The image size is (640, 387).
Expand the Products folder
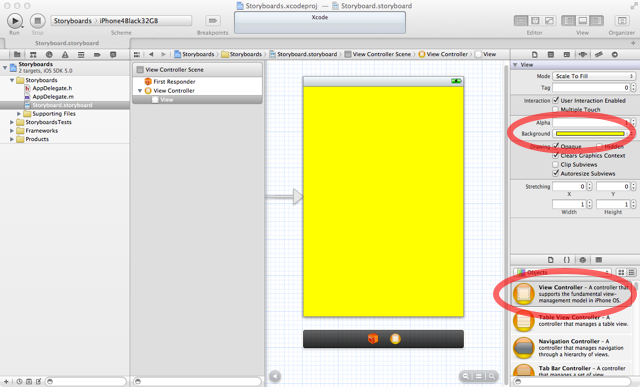pyautogui.click(x=12, y=139)
